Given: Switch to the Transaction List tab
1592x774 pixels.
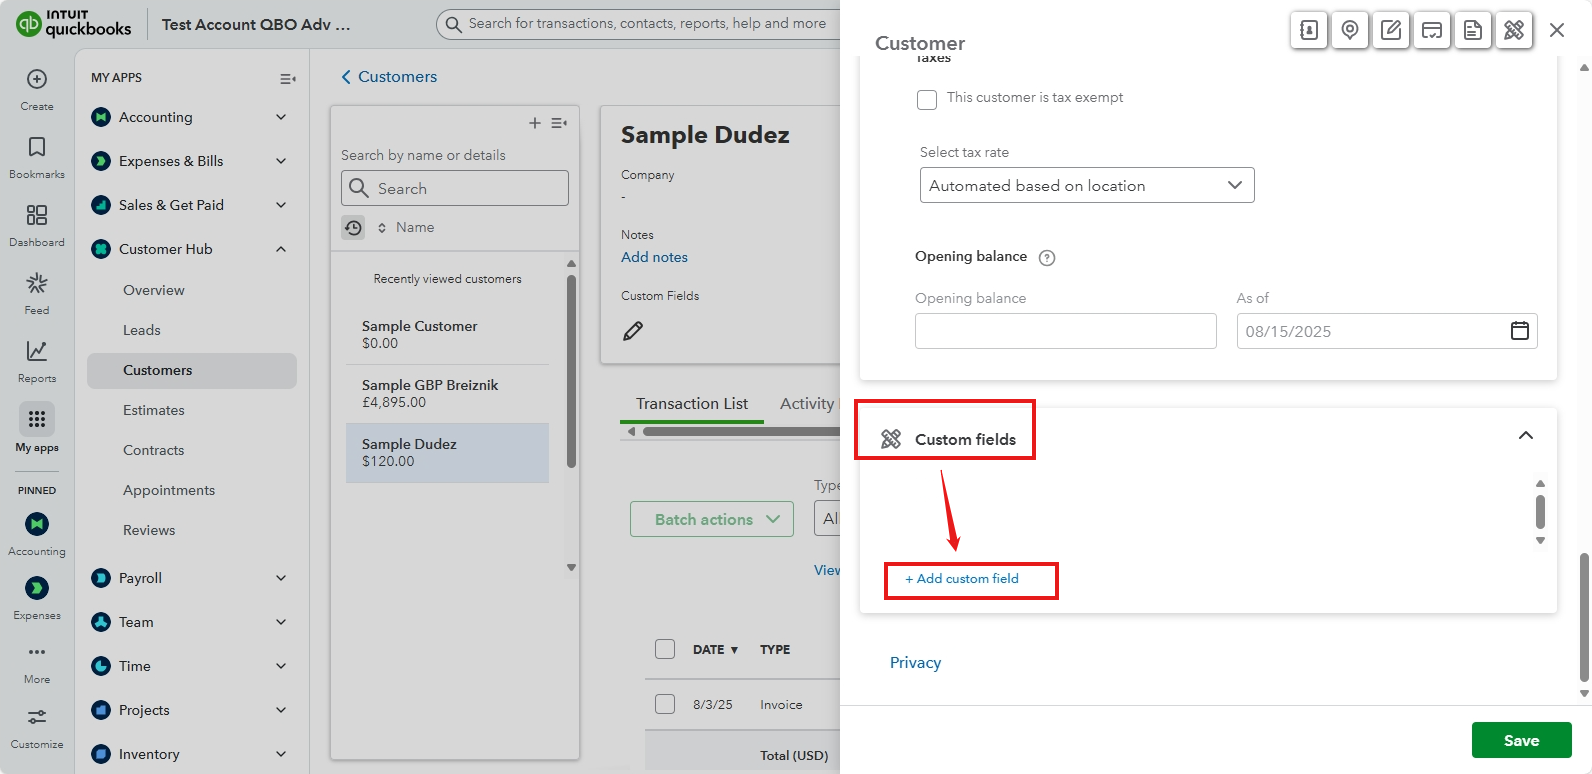Looking at the screenshot, I should pyautogui.click(x=692, y=404).
